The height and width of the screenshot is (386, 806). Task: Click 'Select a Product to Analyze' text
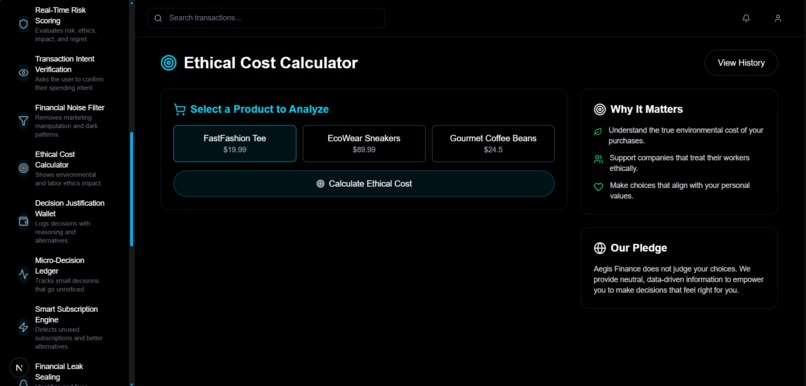click(x=259, y=109)
